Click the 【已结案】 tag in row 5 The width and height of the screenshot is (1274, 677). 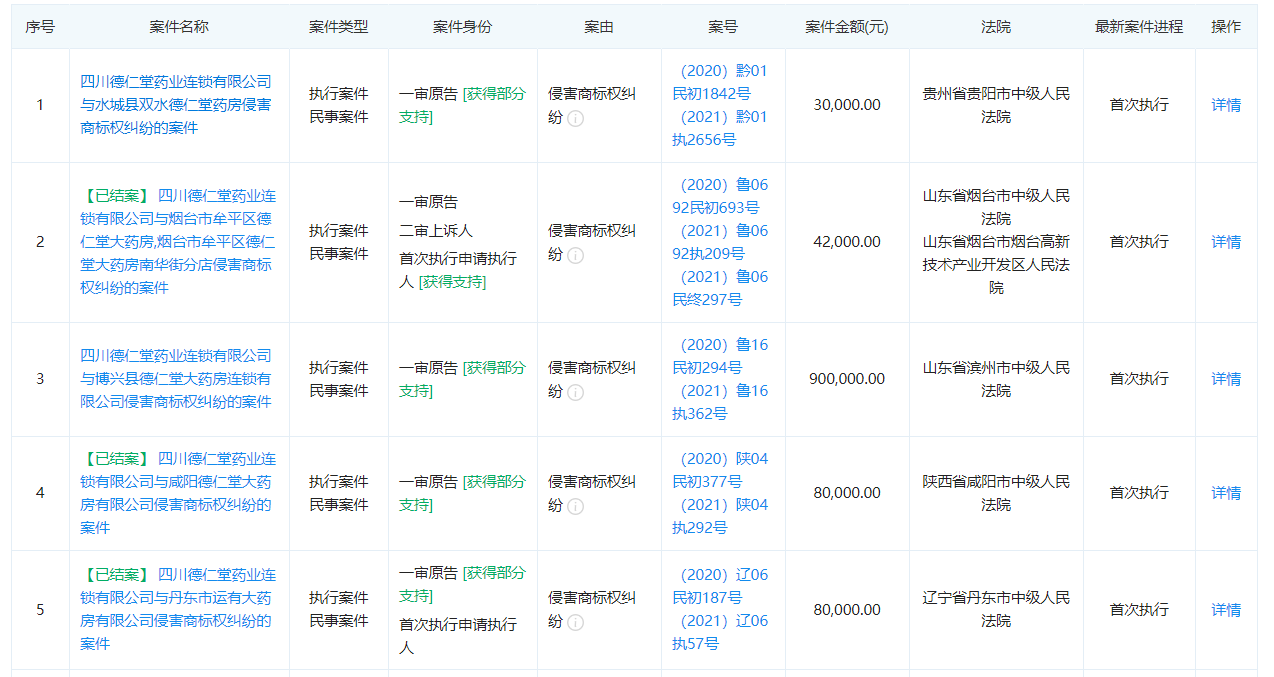tap(116, 575)
